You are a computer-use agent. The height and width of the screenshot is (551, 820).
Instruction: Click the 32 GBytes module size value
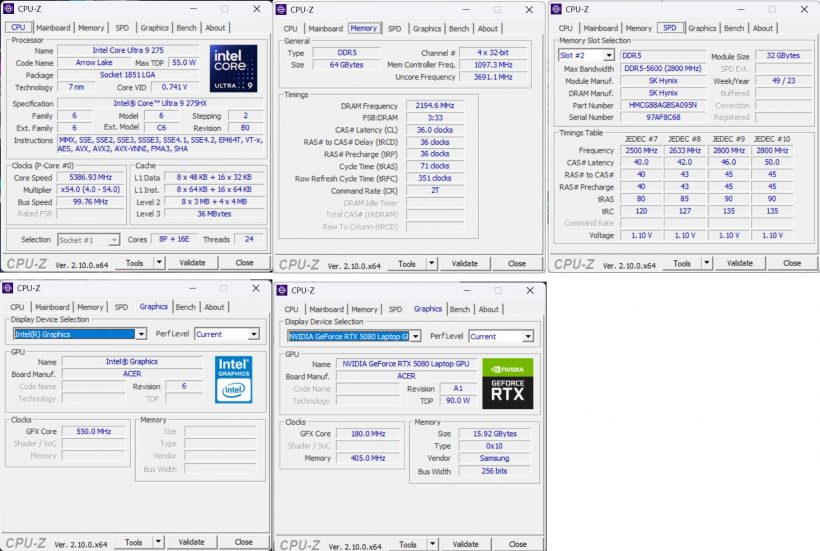coord(783,55)
